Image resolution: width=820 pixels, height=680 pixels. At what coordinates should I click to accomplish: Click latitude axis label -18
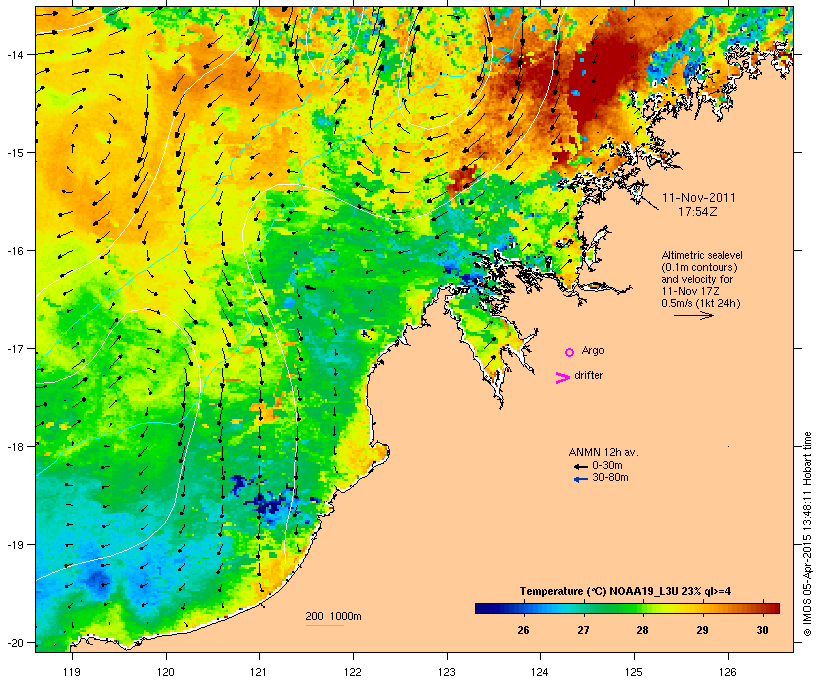pyautogui.click(x=14, y=447)
